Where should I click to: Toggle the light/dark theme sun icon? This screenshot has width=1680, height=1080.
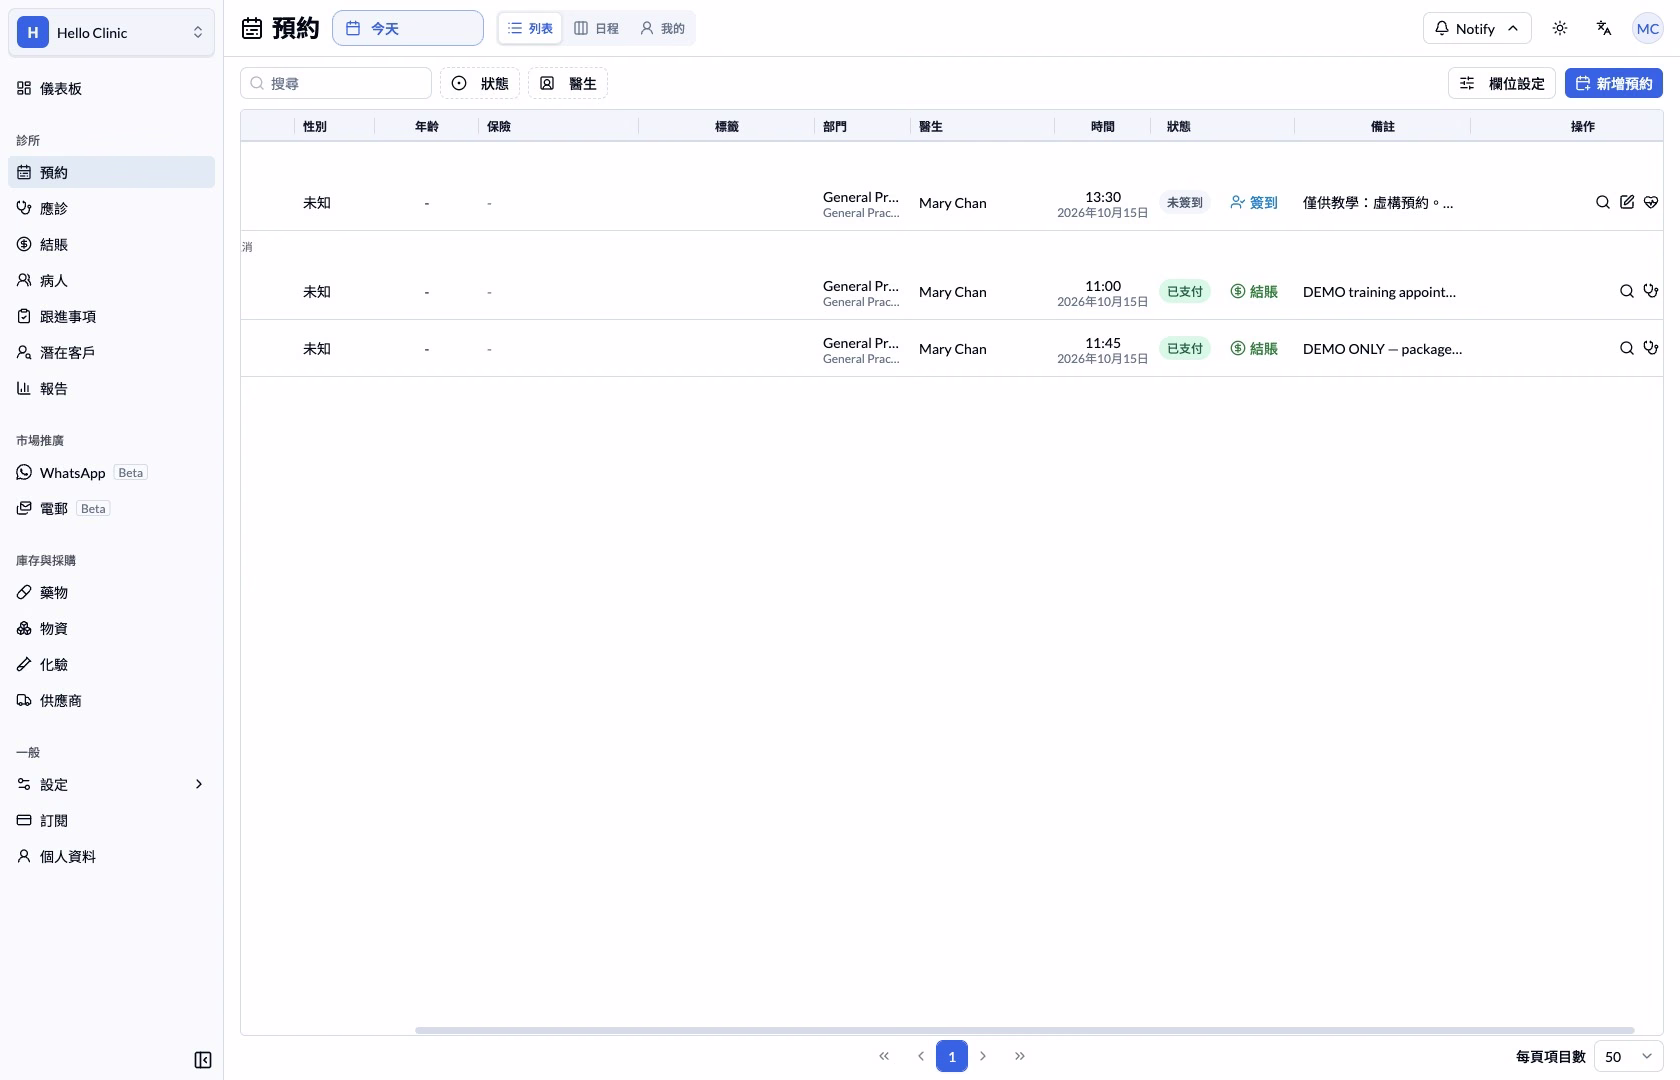coord(1560,28)
